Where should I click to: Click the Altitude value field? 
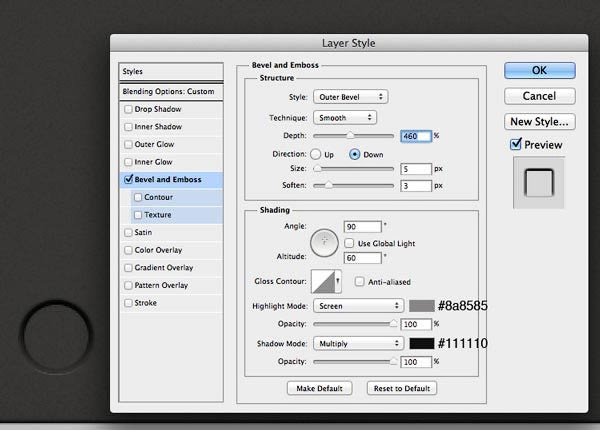pos(362,258)
